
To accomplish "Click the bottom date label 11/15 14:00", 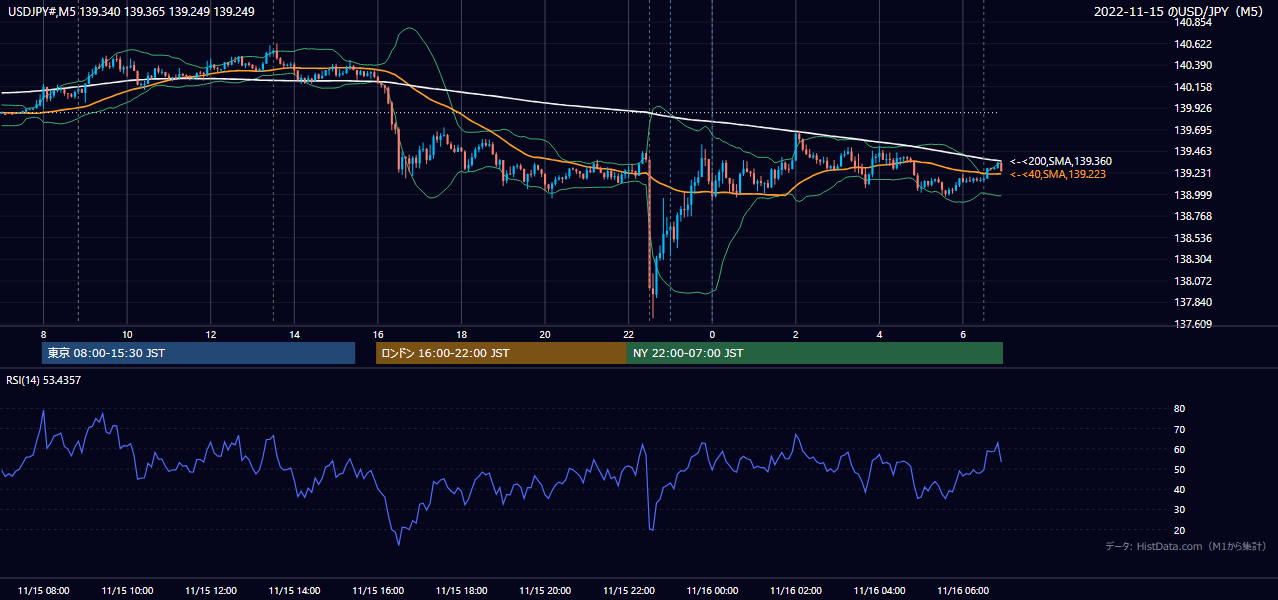I will [294, 591].
